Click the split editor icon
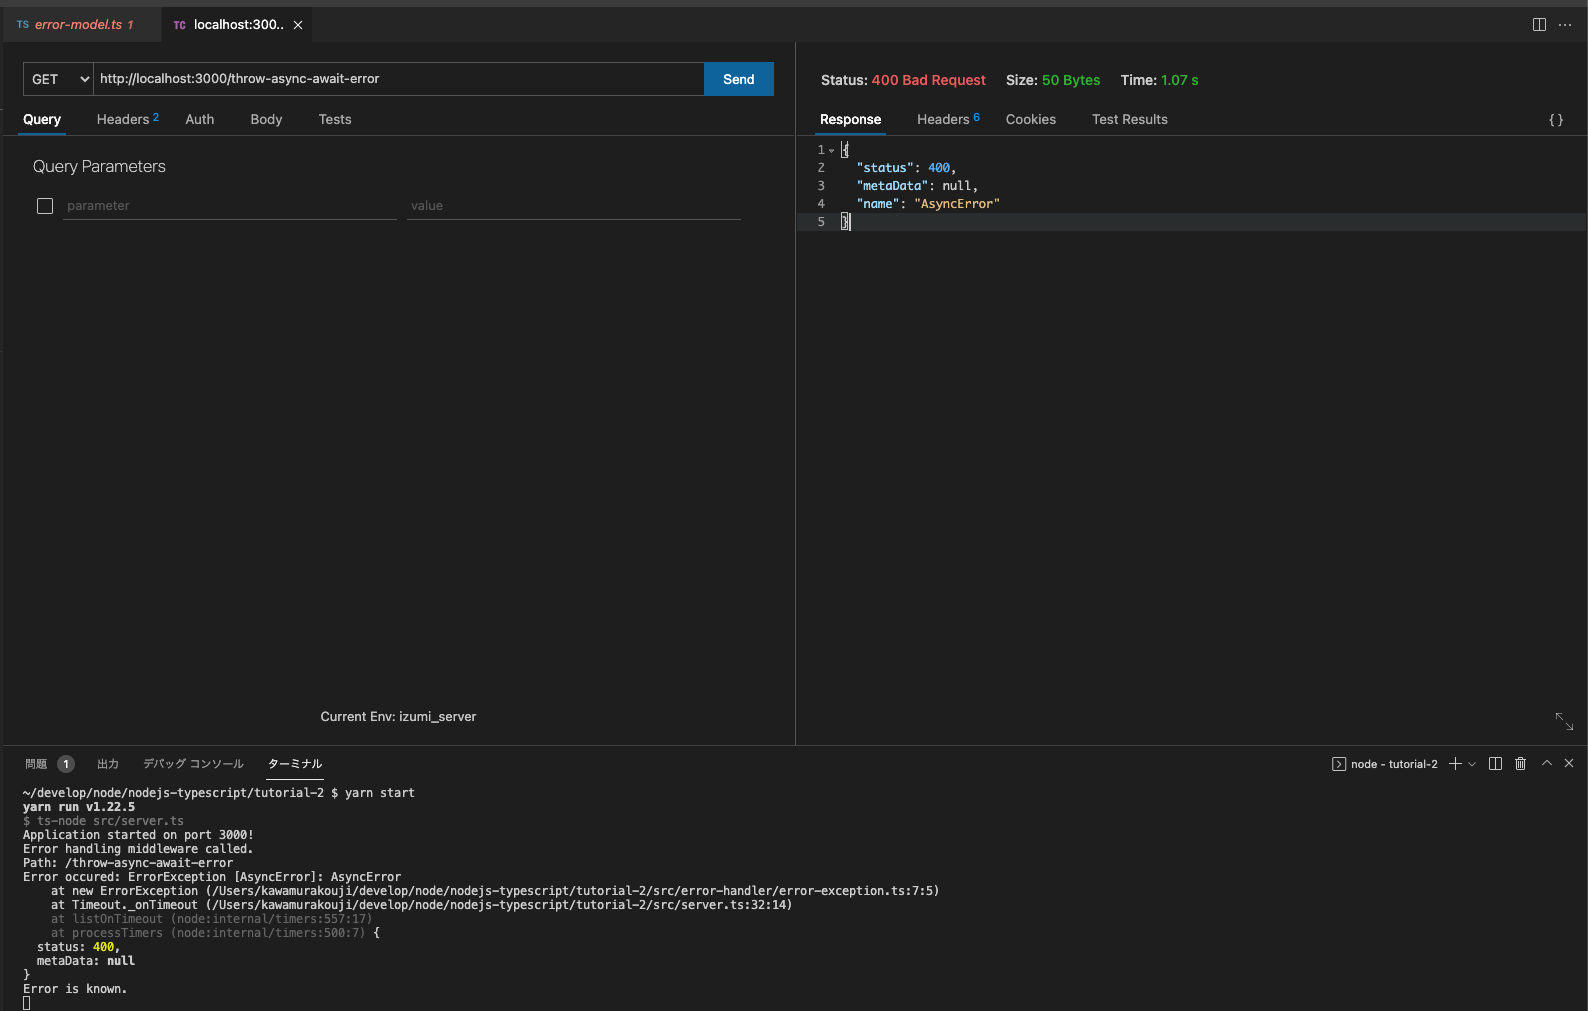Viewport: 1588px width, 1011px height. point(1539,25)
